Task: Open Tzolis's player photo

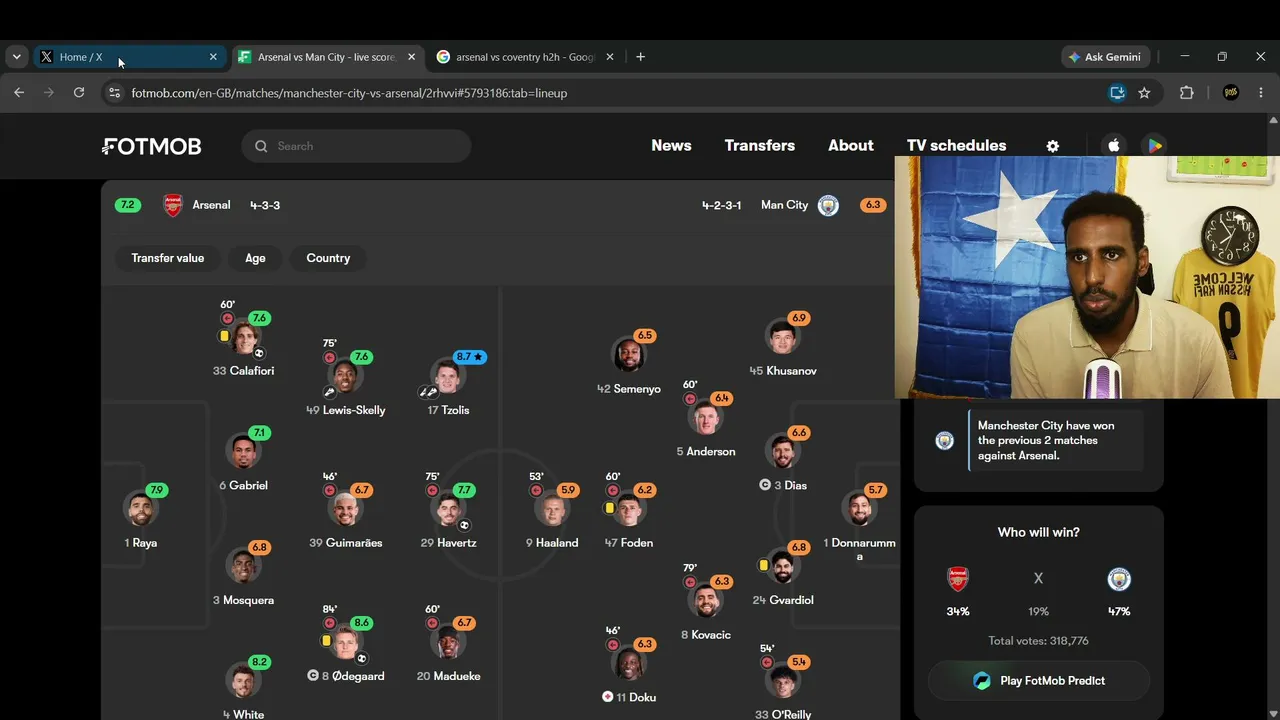Action: coord(447,377)
